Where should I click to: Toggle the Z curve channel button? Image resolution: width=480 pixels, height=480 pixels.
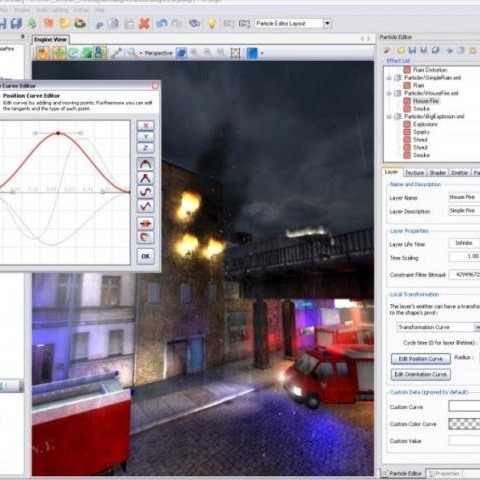click(146, 148)
